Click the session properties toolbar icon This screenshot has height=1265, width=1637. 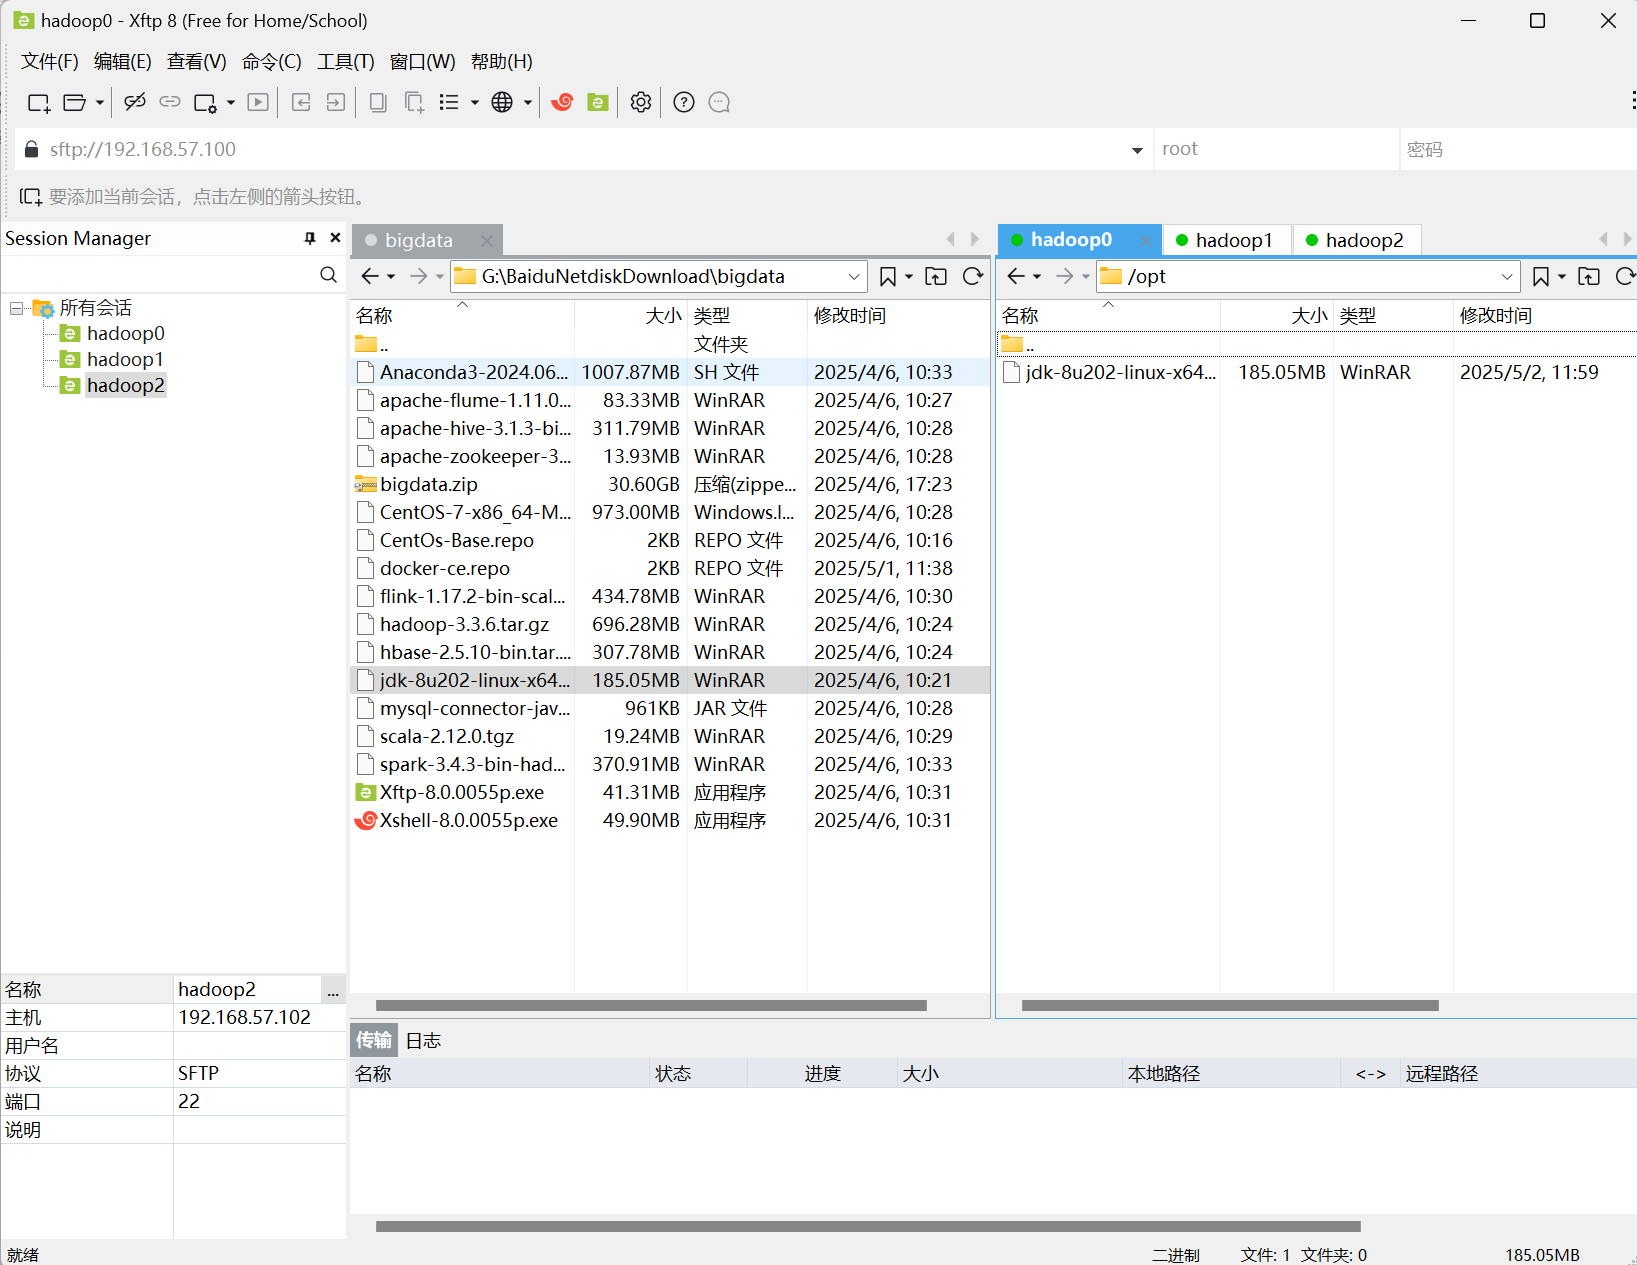point(205,102)
